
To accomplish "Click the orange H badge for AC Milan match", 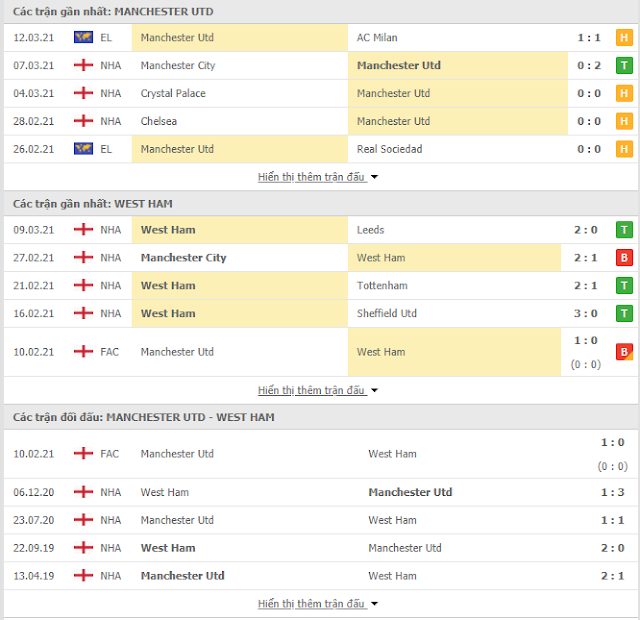I will [x=624, y=38].
